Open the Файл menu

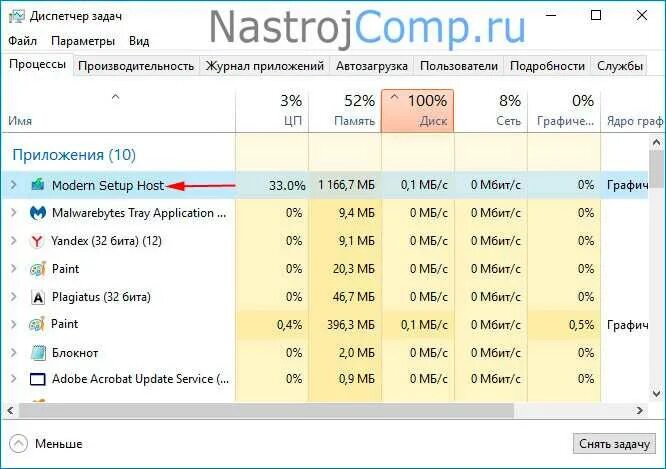pos(23,41)
